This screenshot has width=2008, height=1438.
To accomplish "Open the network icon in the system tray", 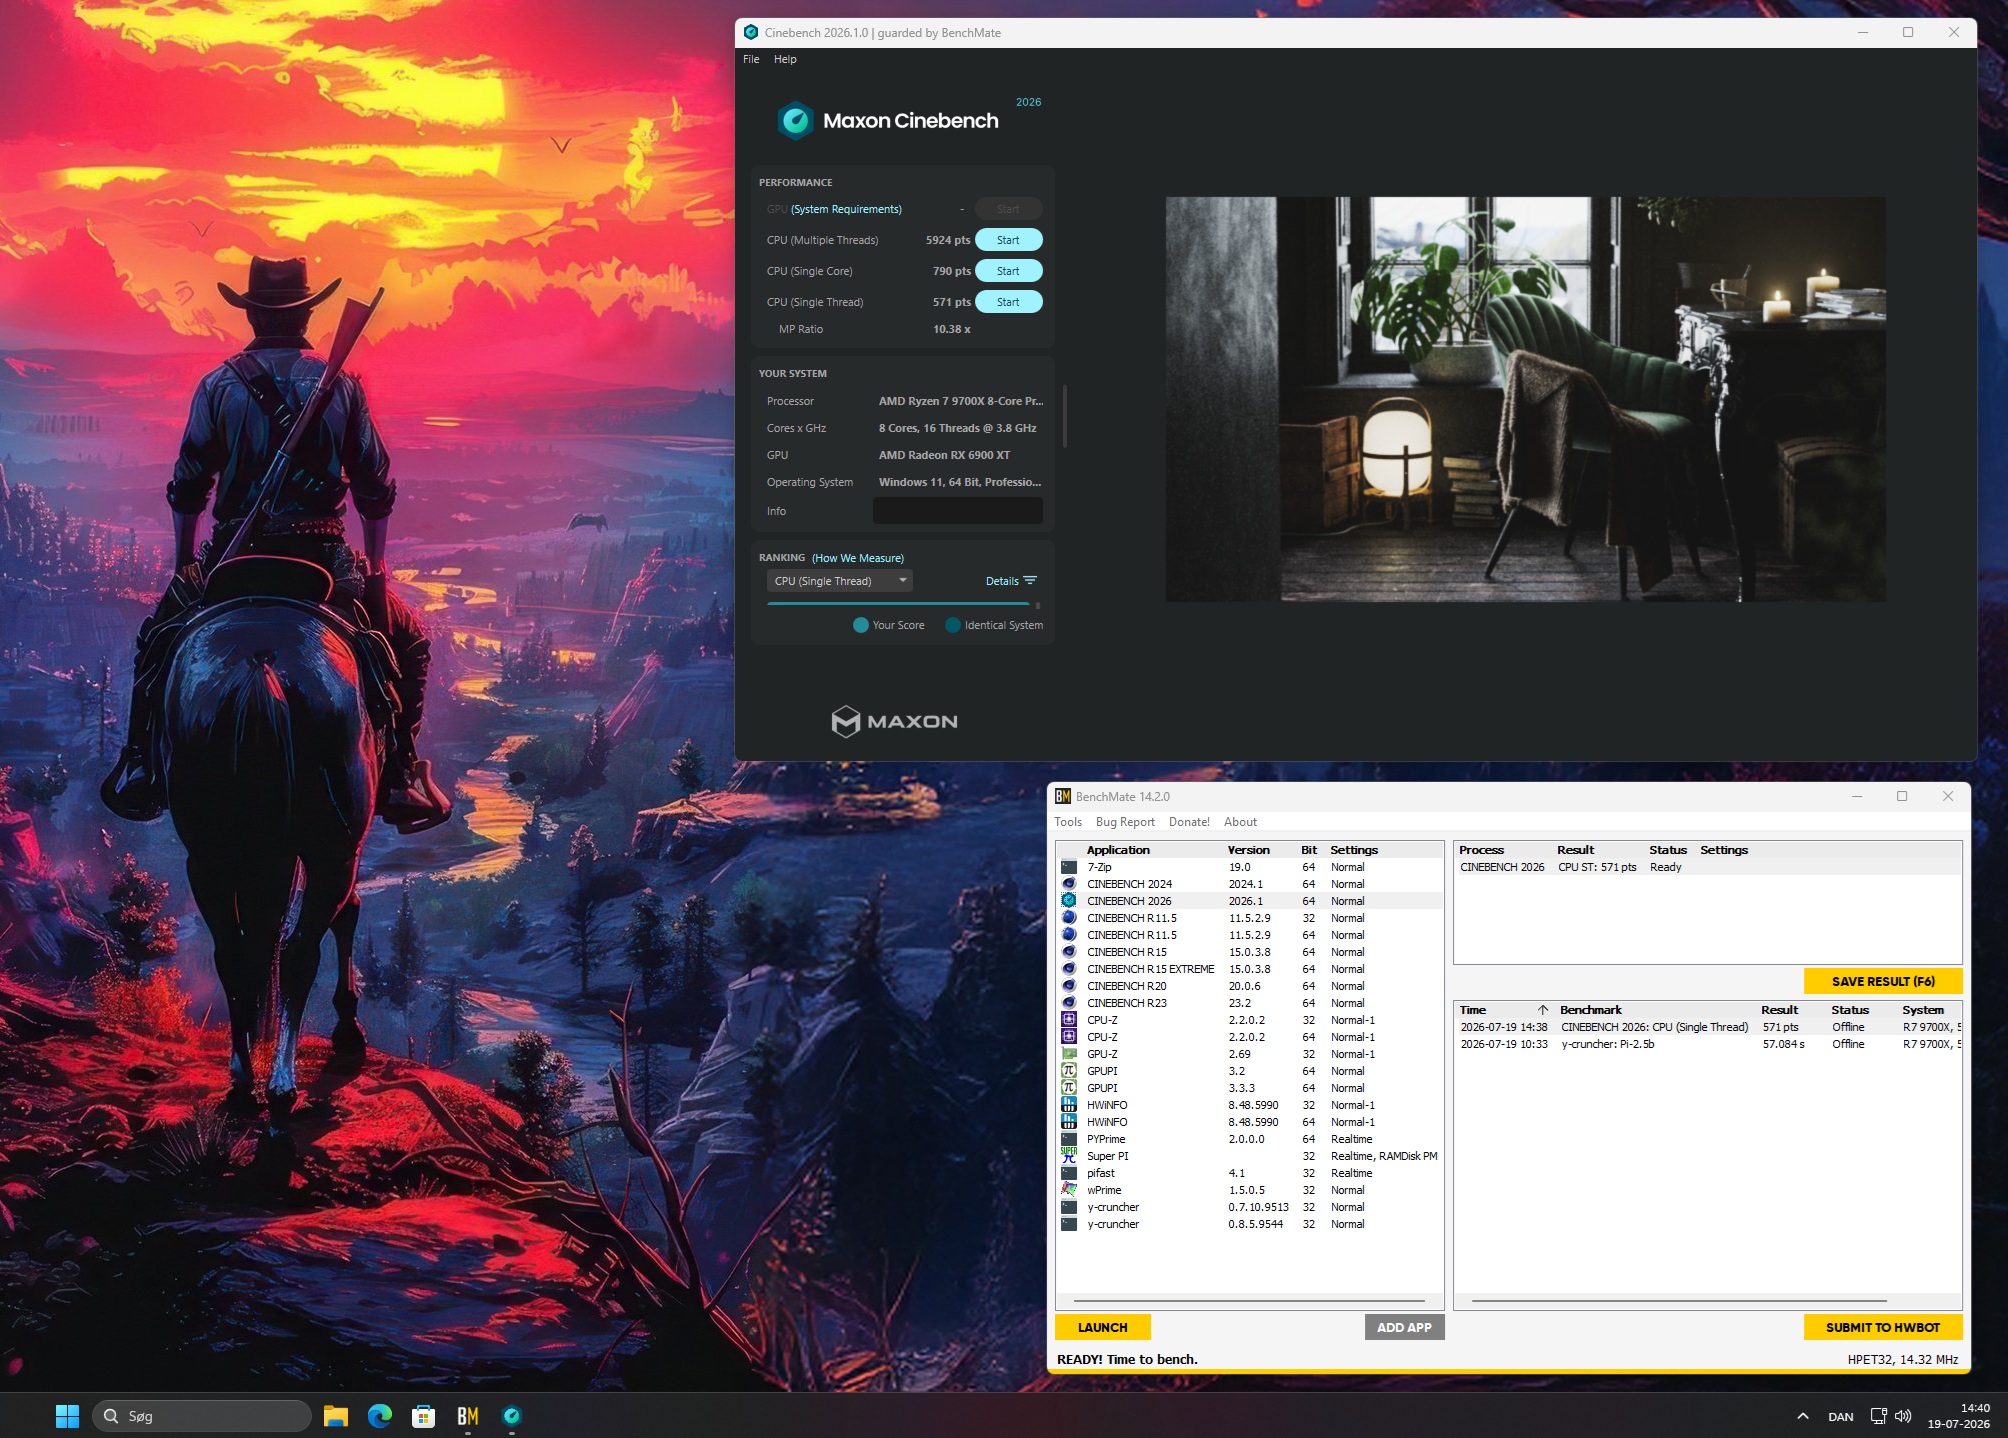I will point(1878,1416).
